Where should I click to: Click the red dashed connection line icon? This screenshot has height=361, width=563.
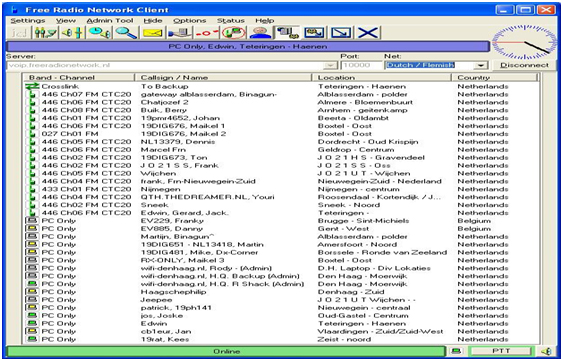(206, 33)
